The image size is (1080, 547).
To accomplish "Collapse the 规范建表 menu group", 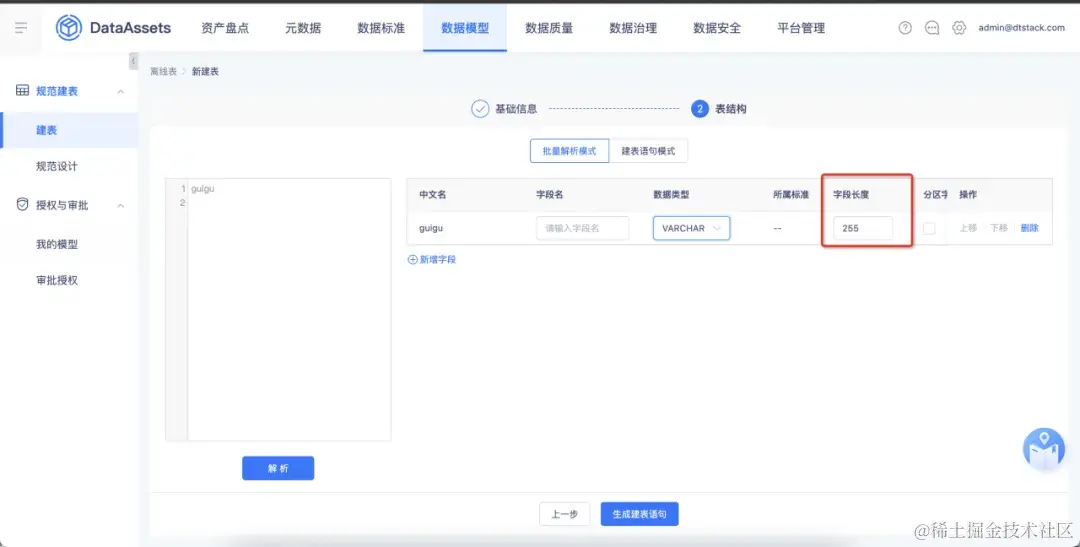I will pos(121,92).
